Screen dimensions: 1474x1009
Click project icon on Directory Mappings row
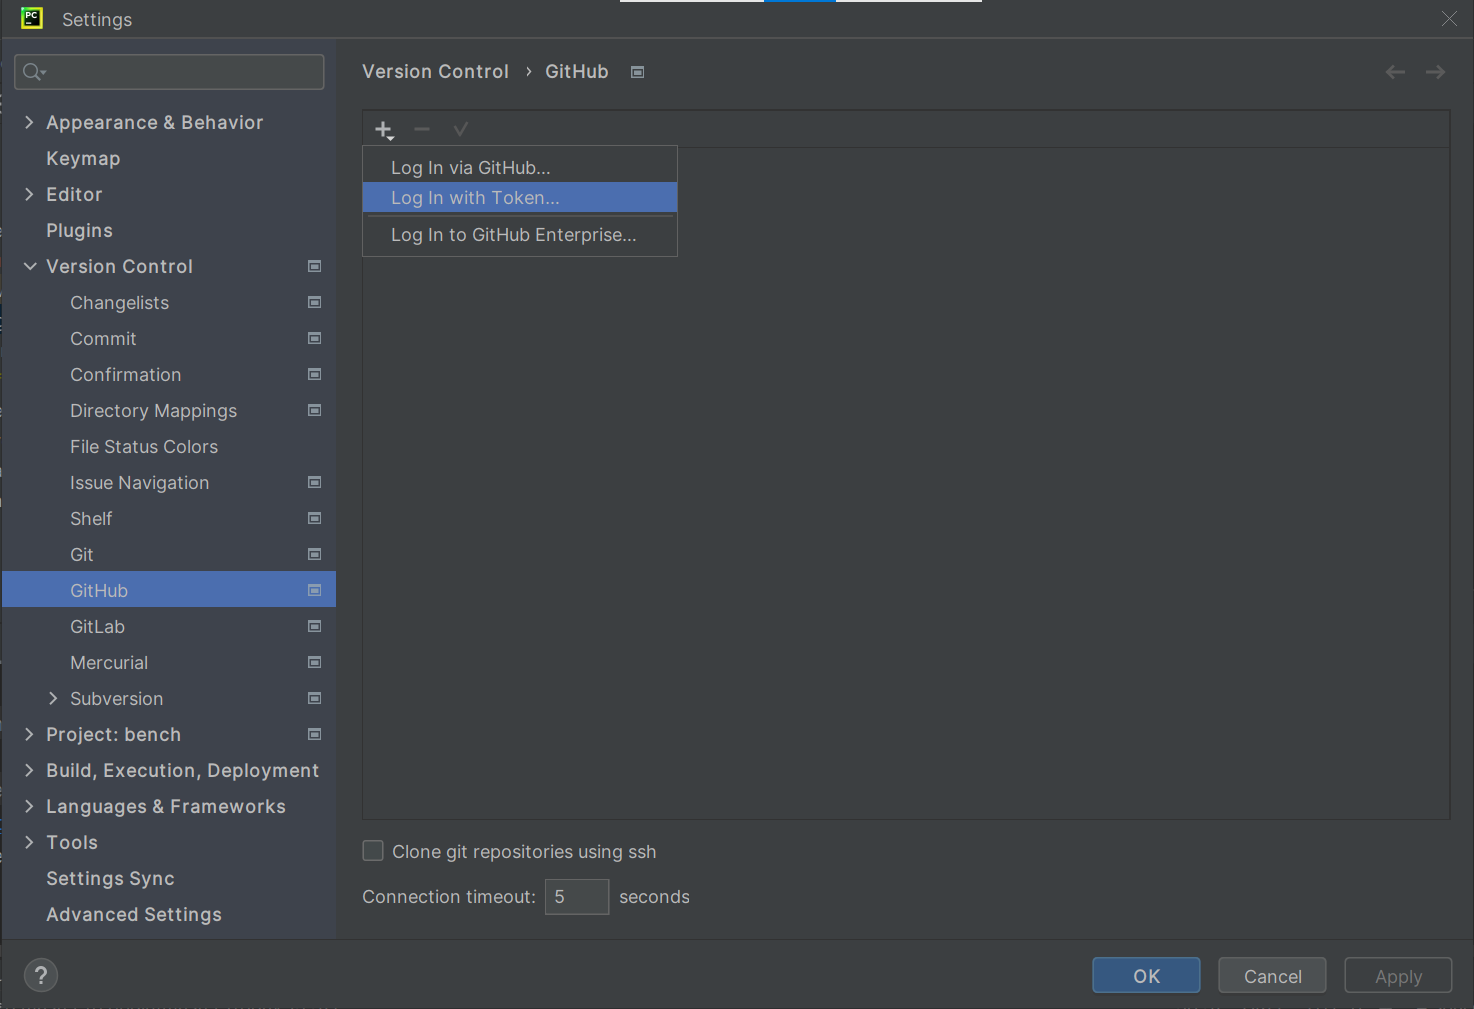coord(314,410)
